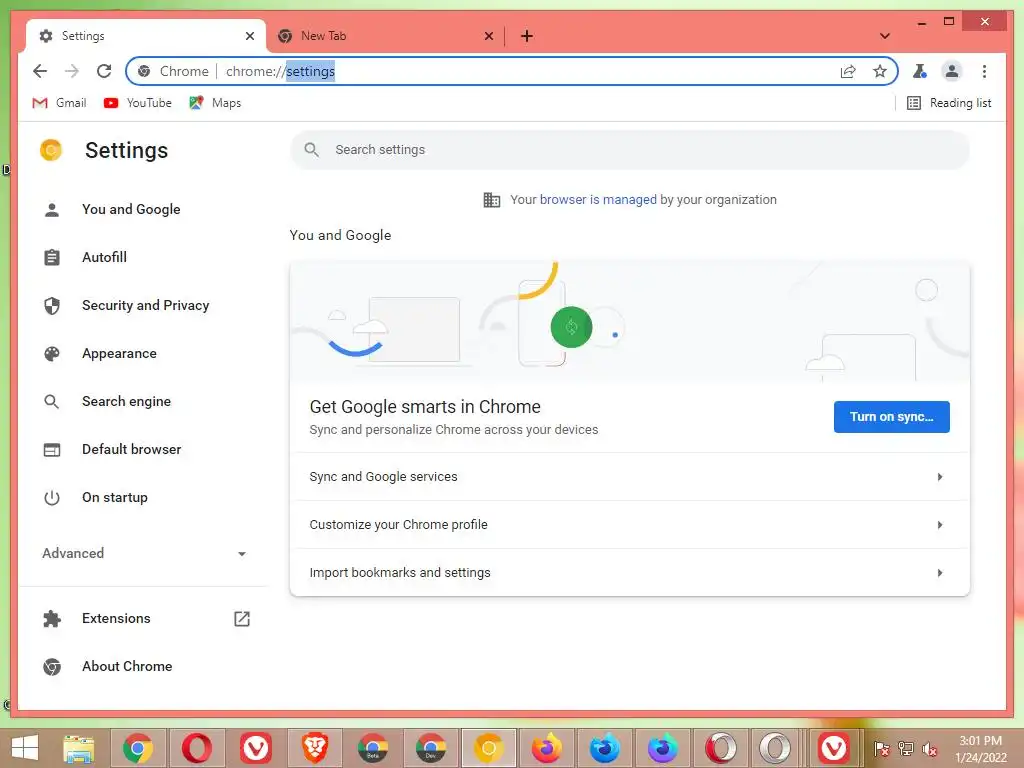This screenshot has width=1024, height=768.
Task: Expand Import bookmarks and settings row
Action: point(630,573)
